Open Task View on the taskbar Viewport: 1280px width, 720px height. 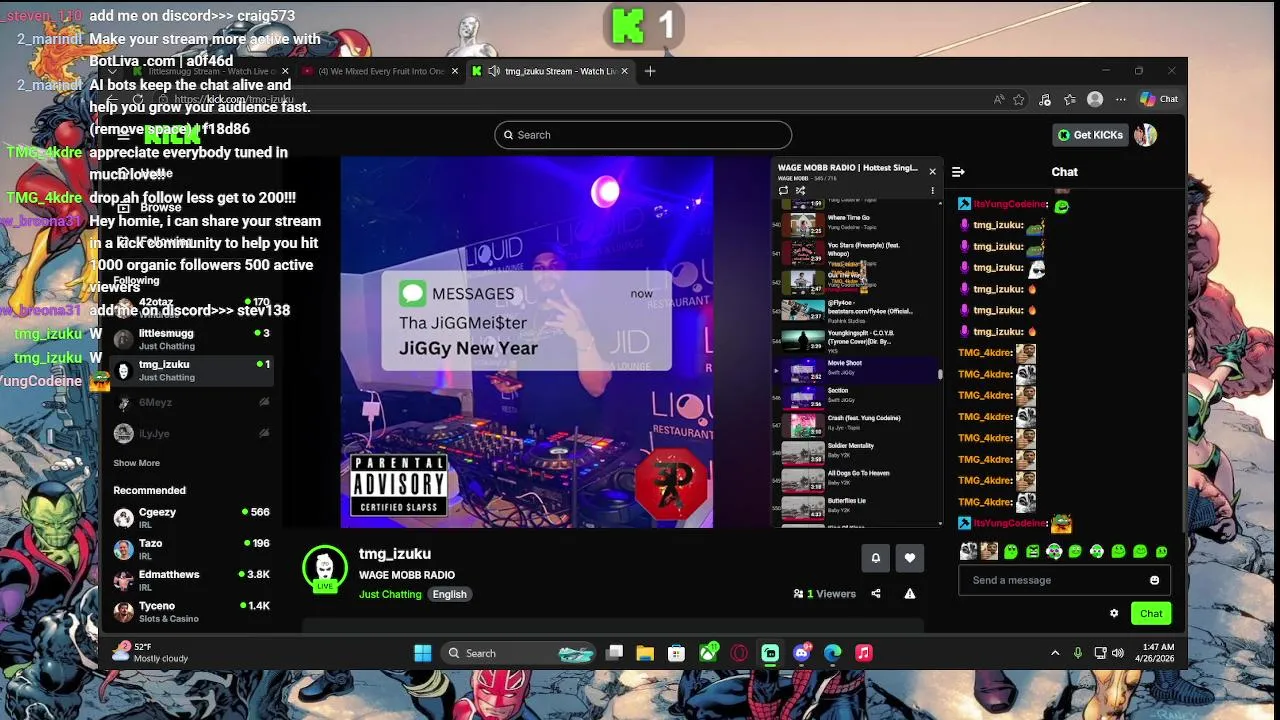[614, 653]
